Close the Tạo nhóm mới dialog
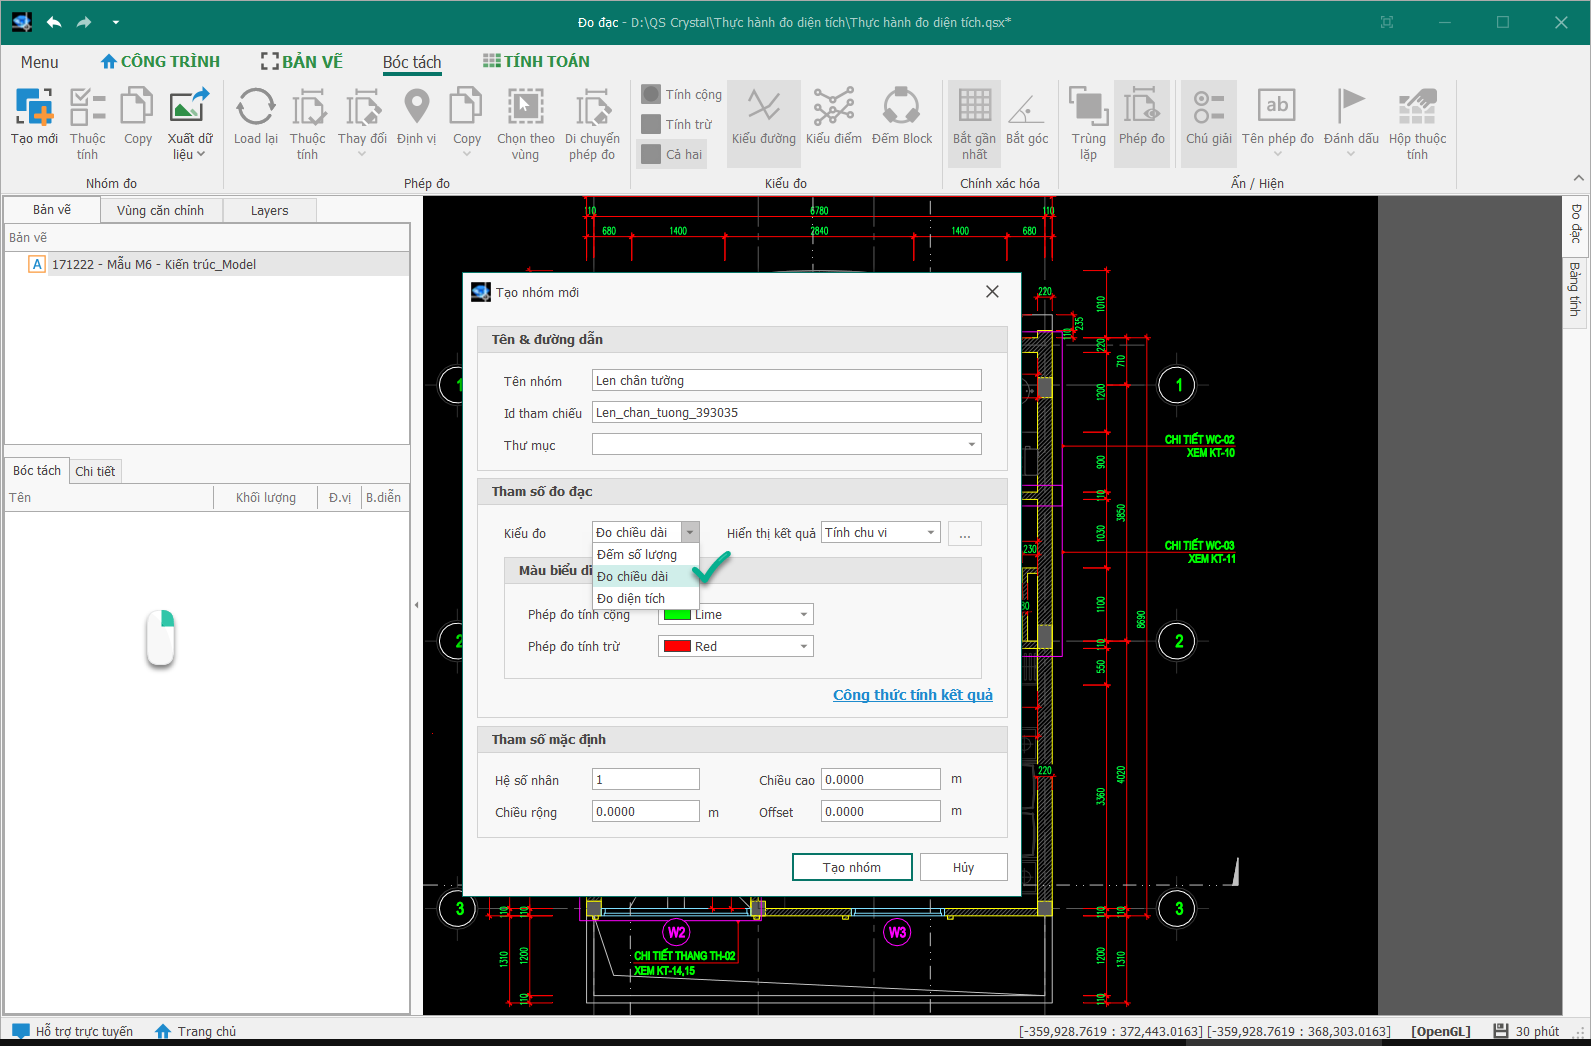This screenshot has width=1591, height=1046. 992,291
